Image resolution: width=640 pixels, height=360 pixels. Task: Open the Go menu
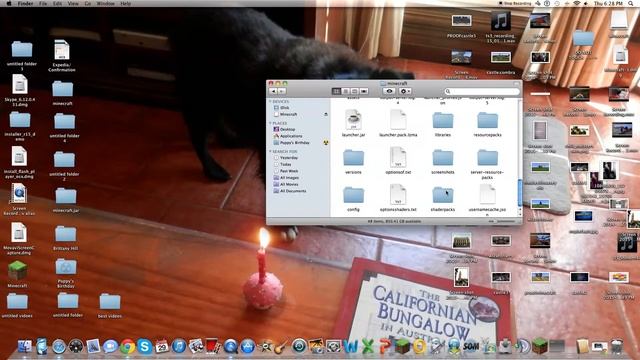[88, 3]
